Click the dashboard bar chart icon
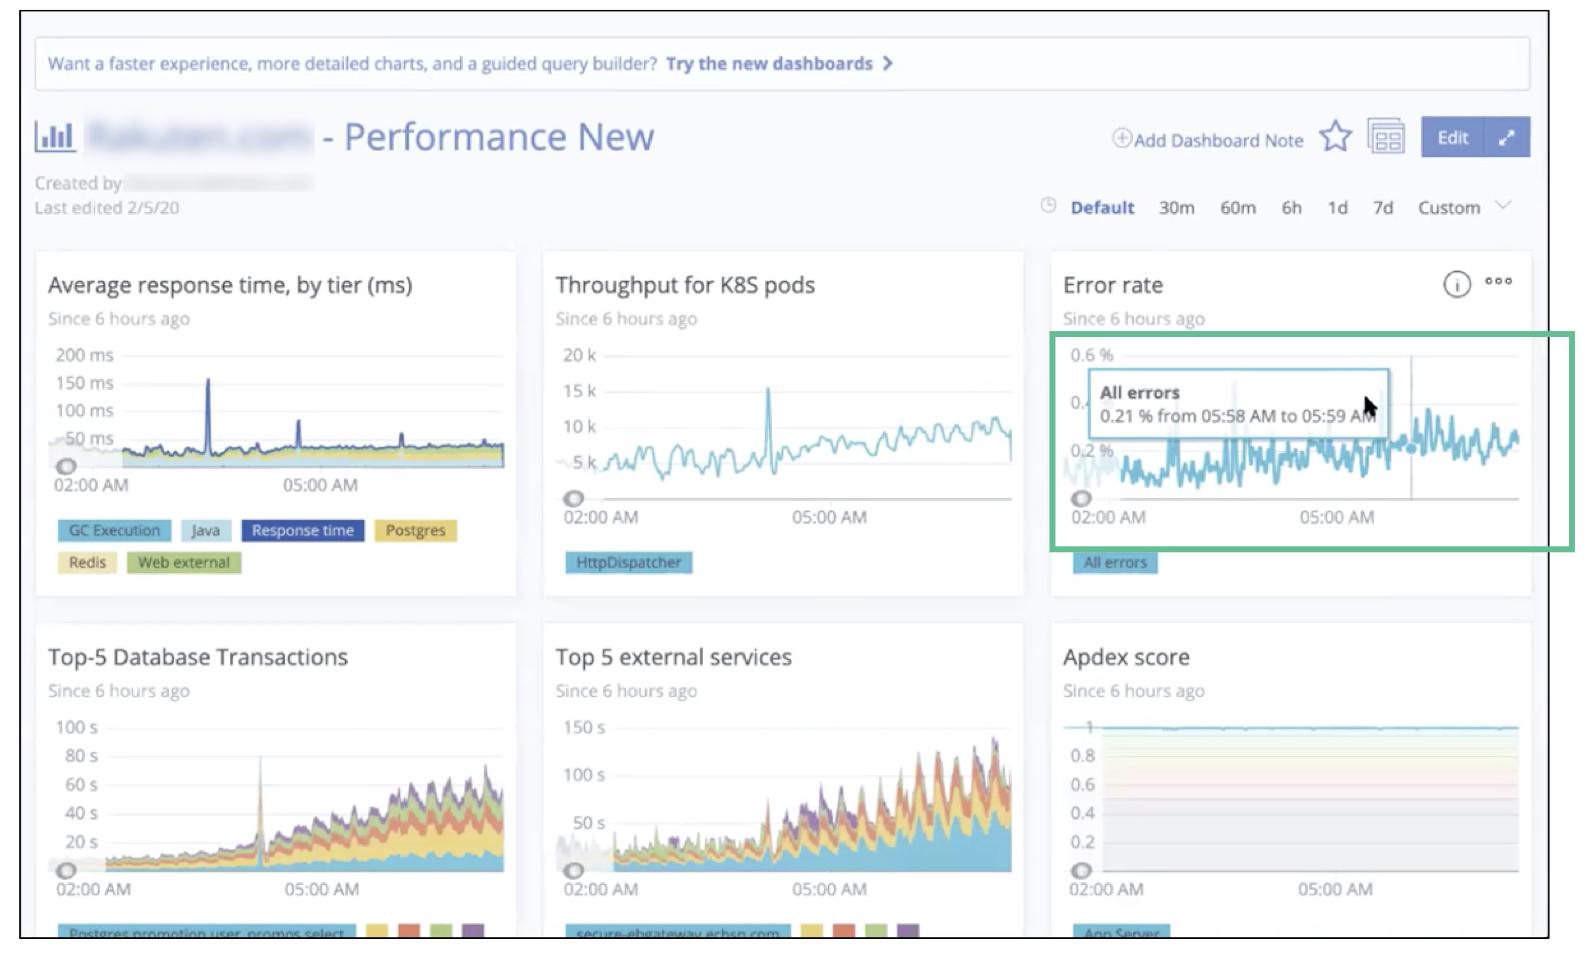 coord(55,136)
